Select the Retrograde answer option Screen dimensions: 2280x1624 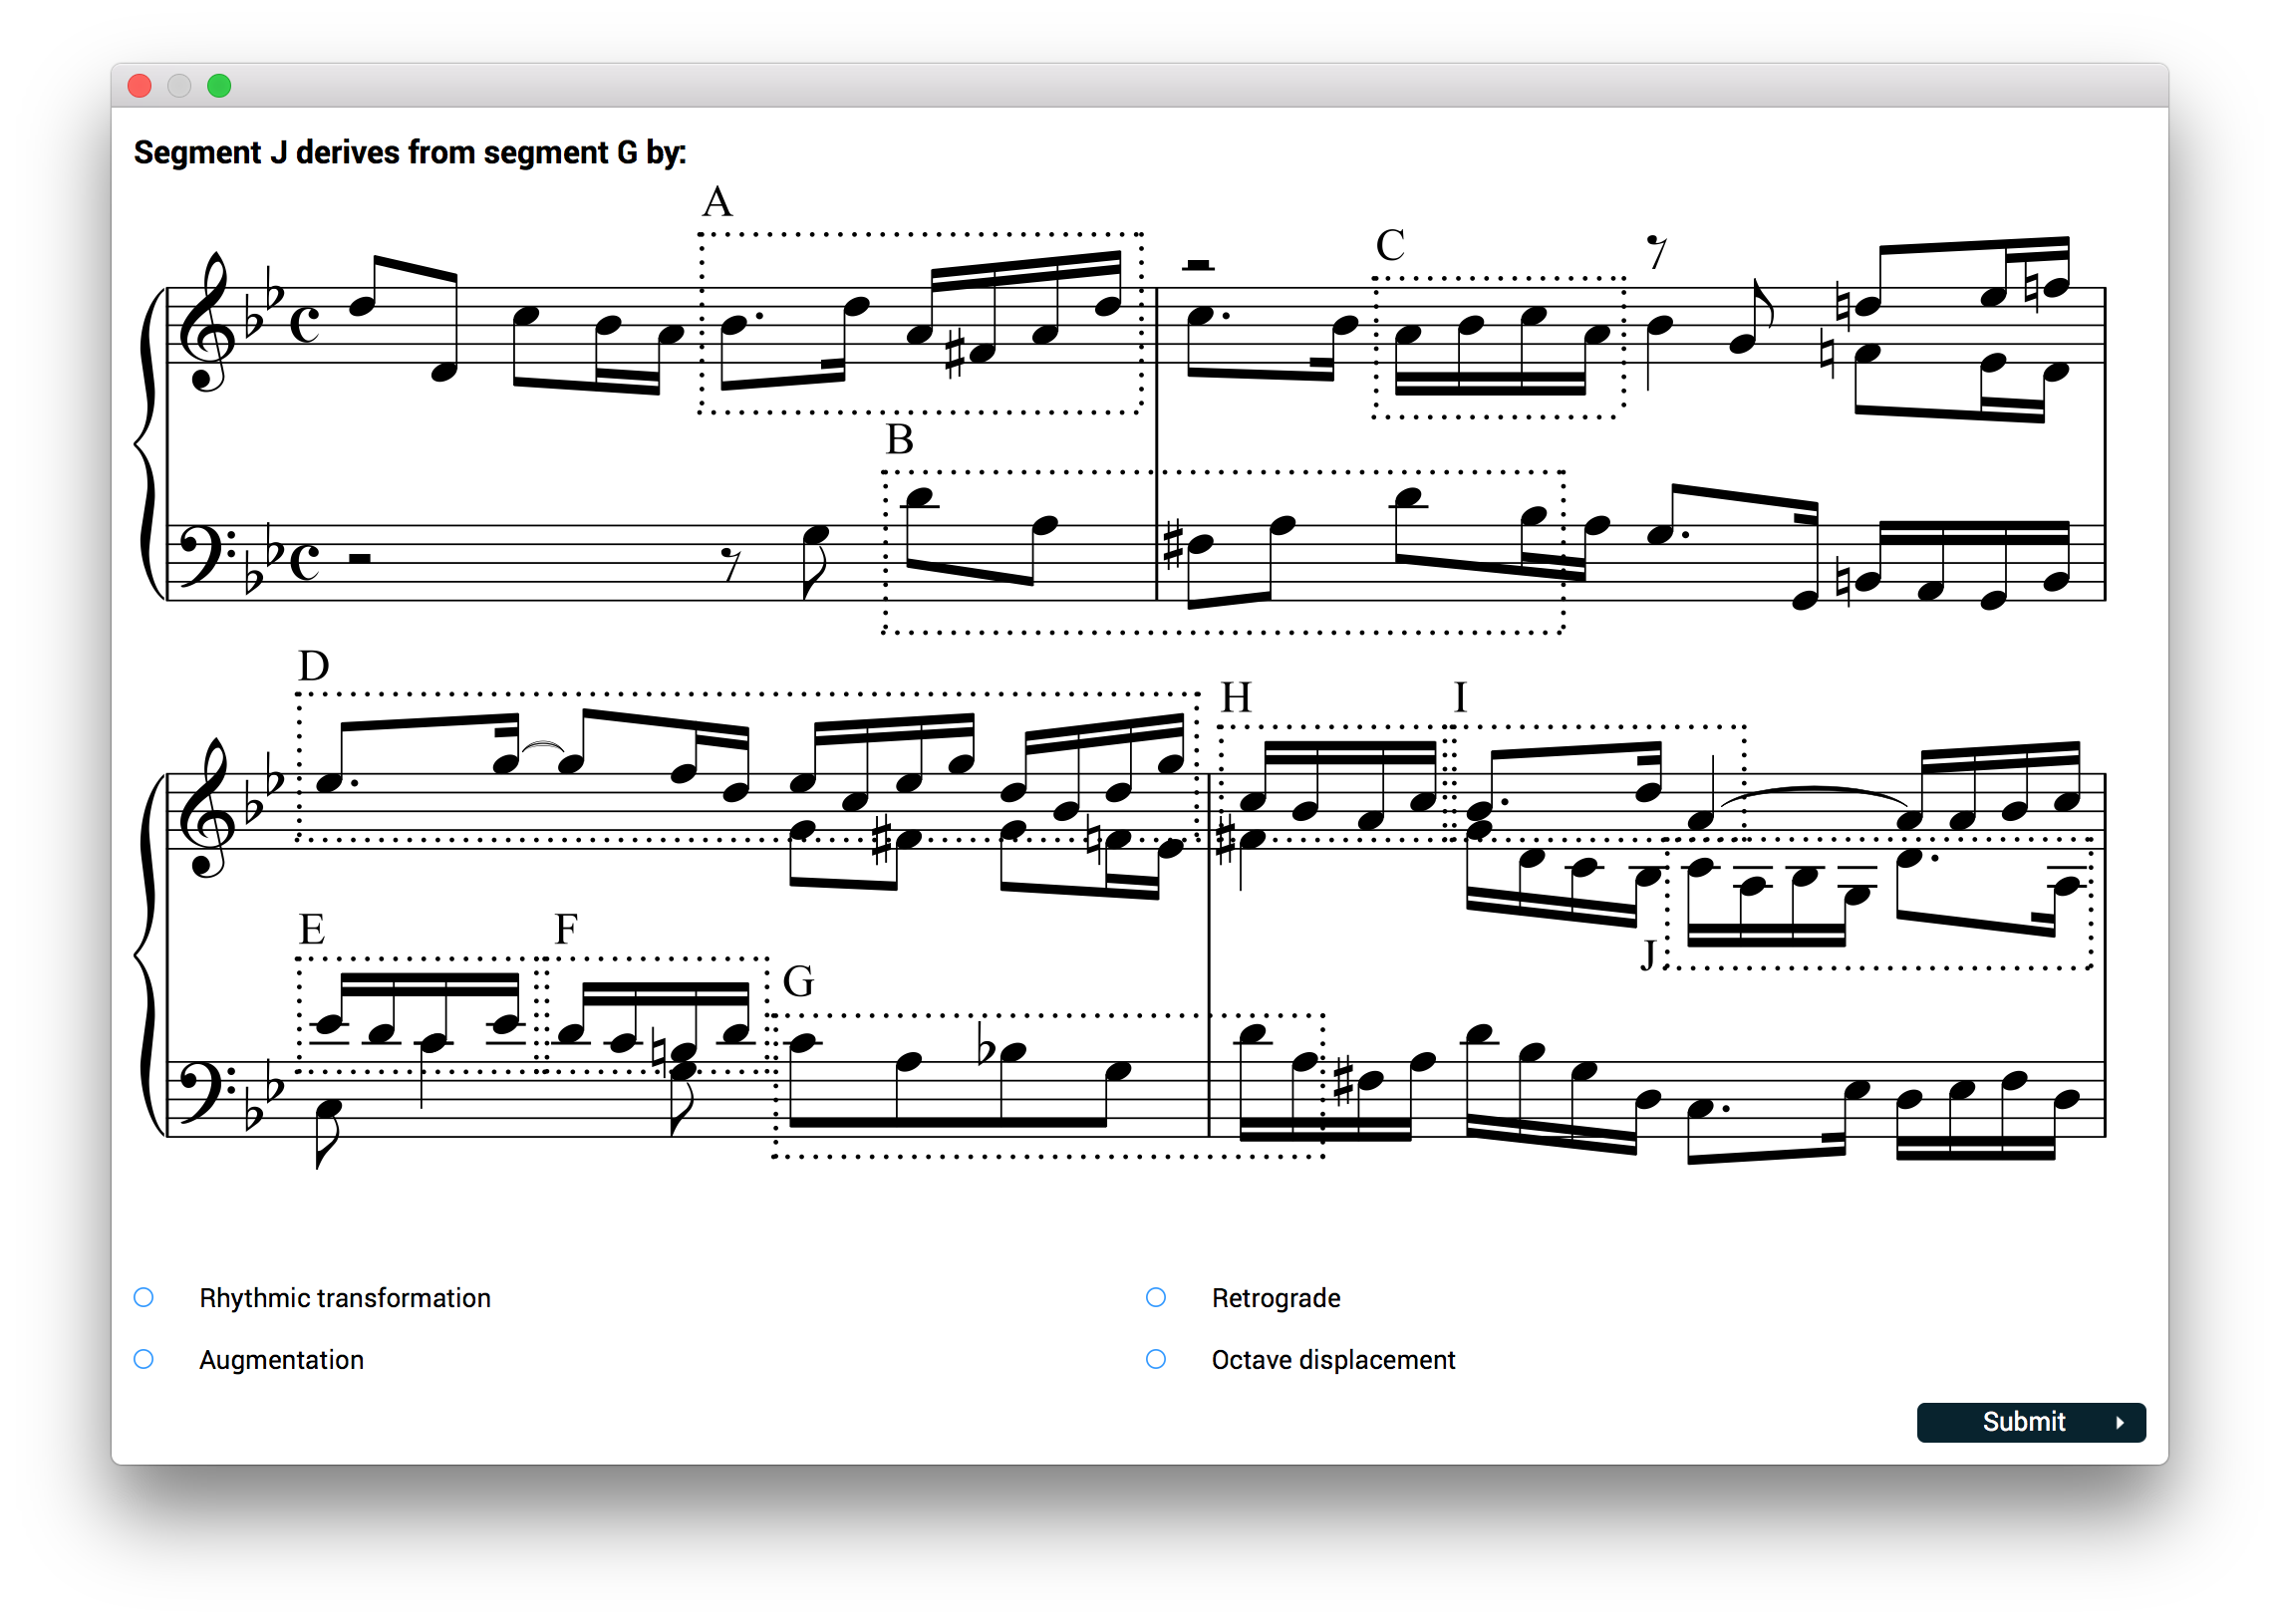[x=1156, y=1297]
